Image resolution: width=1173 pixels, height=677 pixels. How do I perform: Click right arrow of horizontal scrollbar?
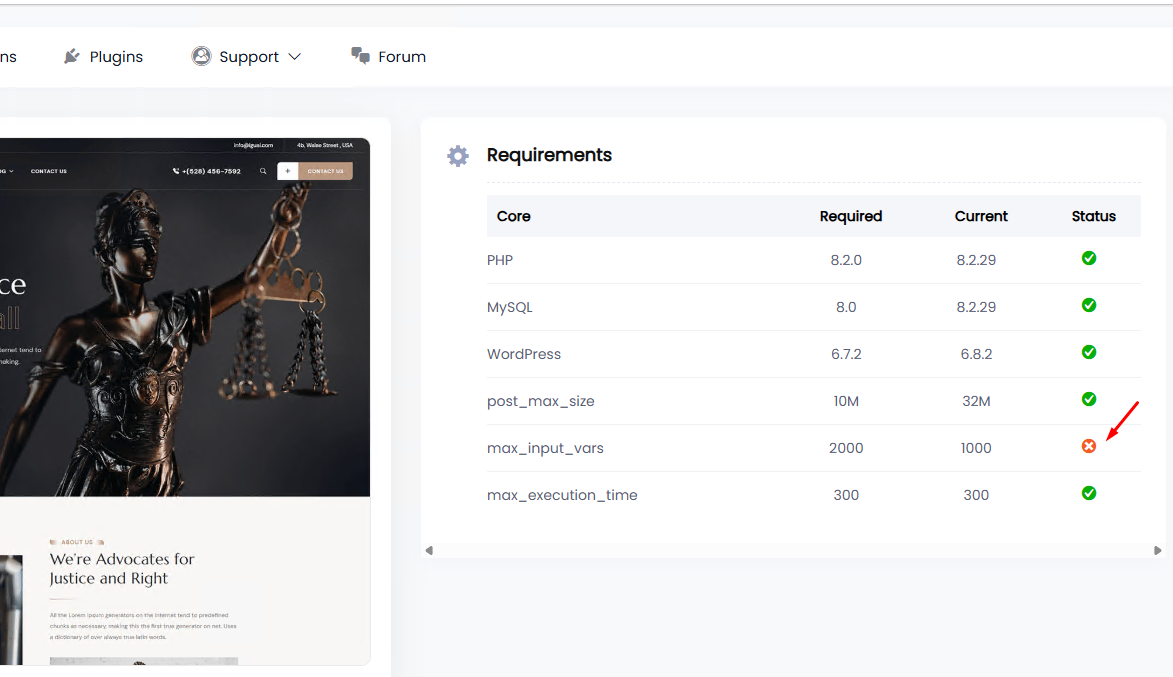[1157, 551]
